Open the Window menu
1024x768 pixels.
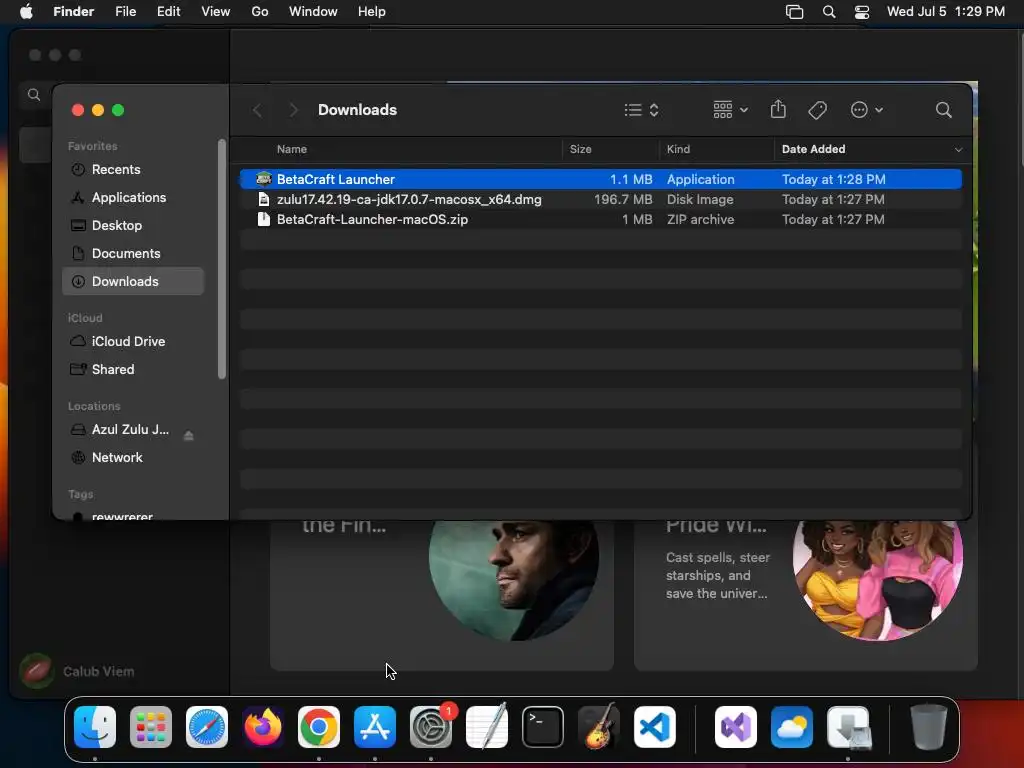pos(313,12)
